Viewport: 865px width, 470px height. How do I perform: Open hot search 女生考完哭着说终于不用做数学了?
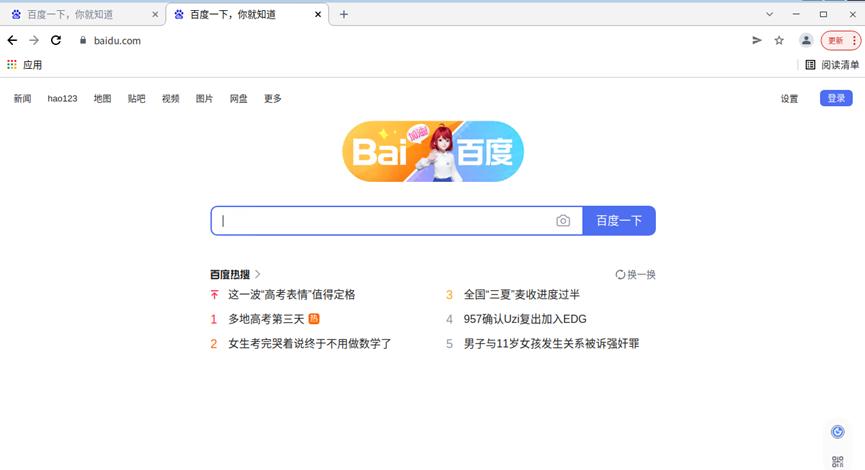pos(309,344)
